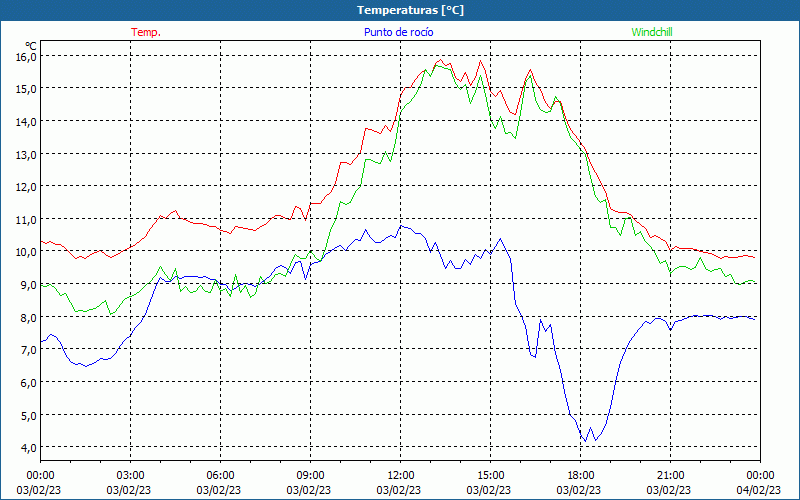Click the green Windchill legend label
This screenshot has width=800, height=500.
point(652,32)
